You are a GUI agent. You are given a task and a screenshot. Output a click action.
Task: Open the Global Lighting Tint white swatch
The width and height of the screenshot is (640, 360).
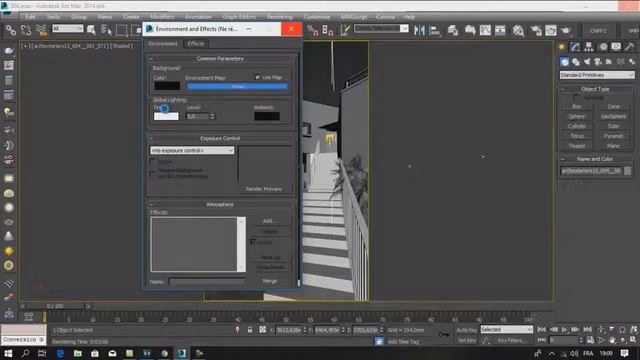coord(166,116)
